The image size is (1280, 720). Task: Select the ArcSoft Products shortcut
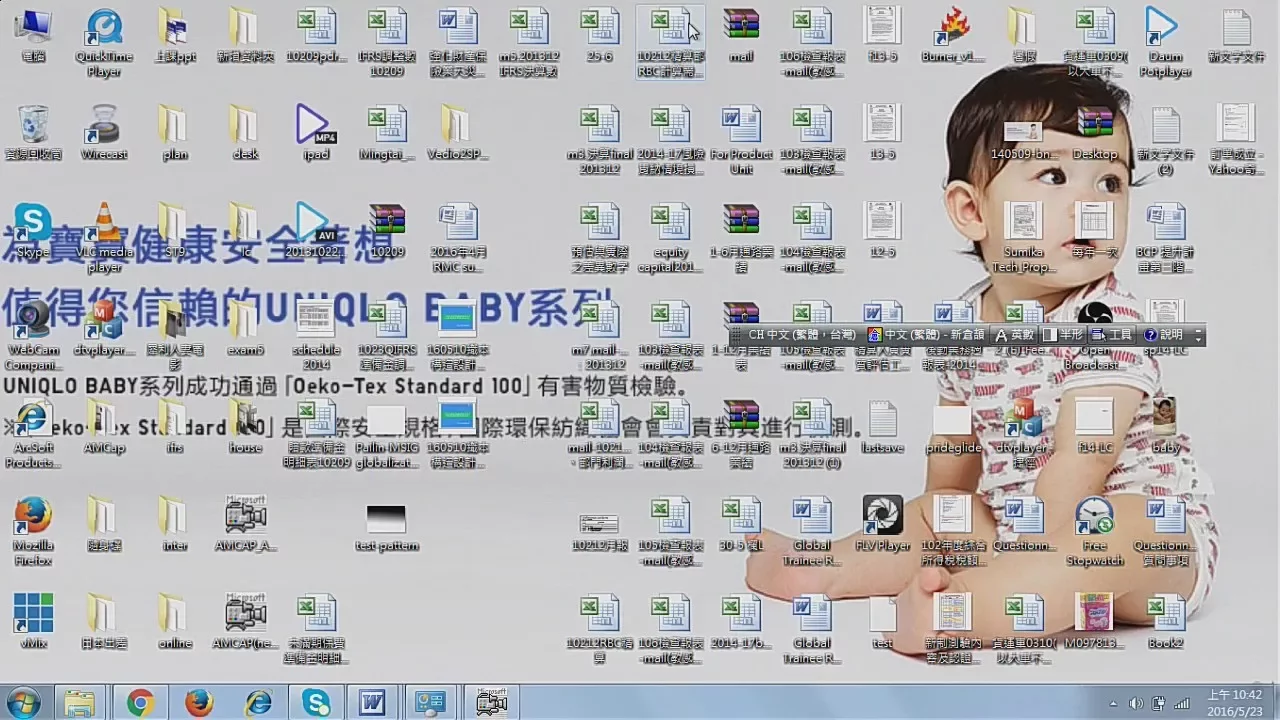33,432
